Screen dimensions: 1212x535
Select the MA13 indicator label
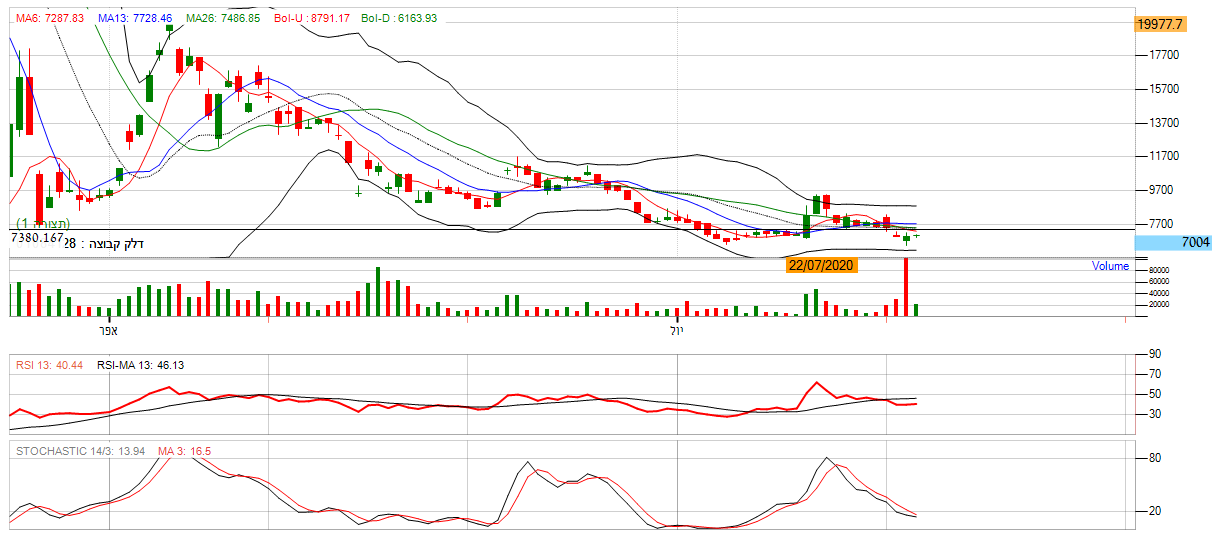[135, 19]
